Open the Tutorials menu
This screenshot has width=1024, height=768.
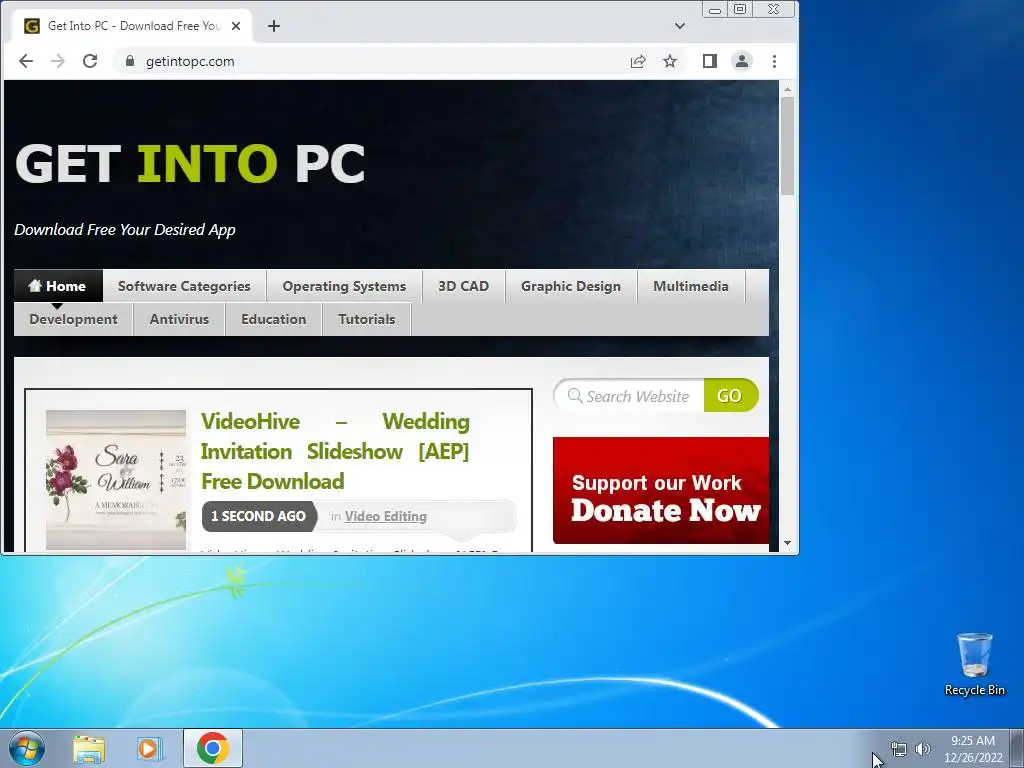pyautogui.click(x=366, y=319)
